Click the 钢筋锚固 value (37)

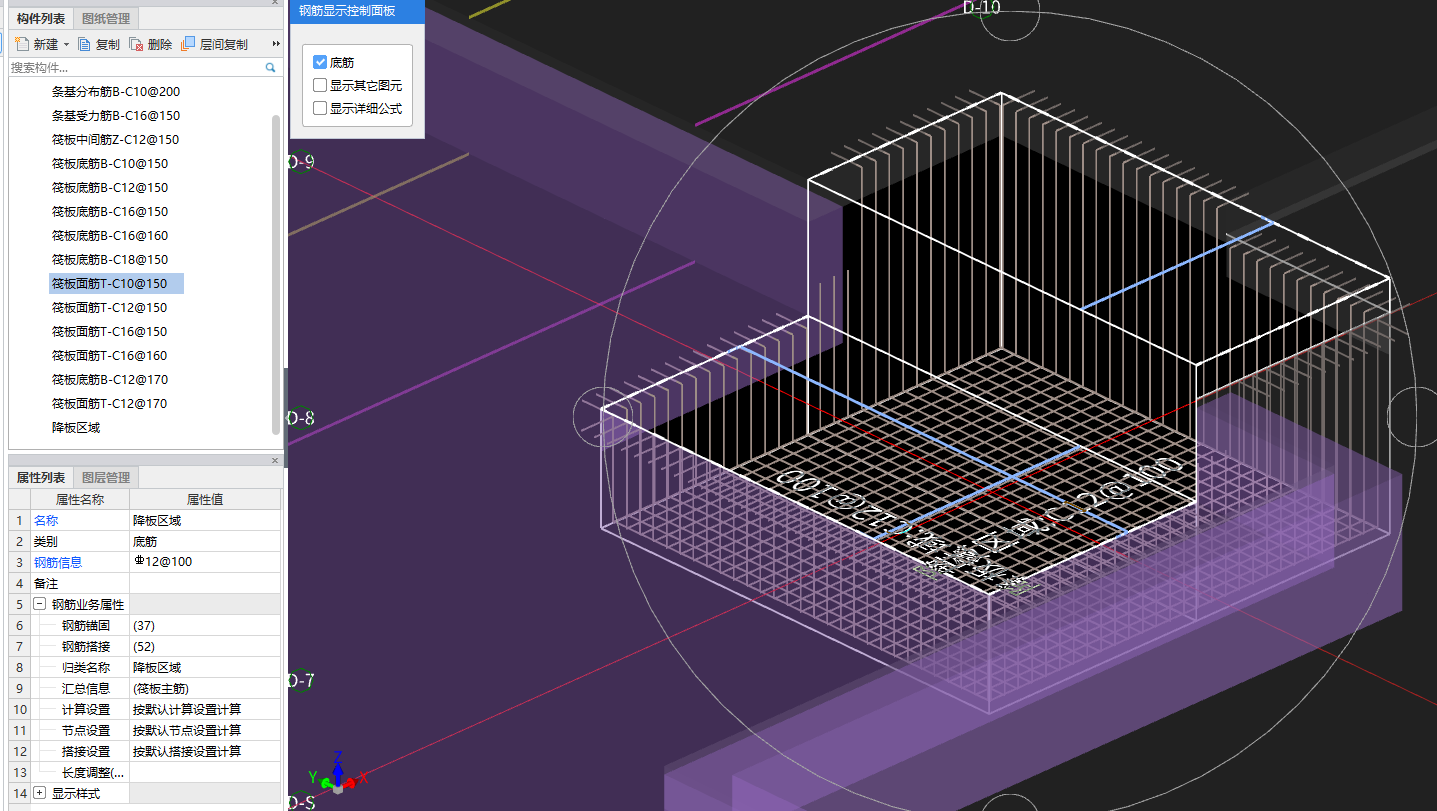coord(205,625)
